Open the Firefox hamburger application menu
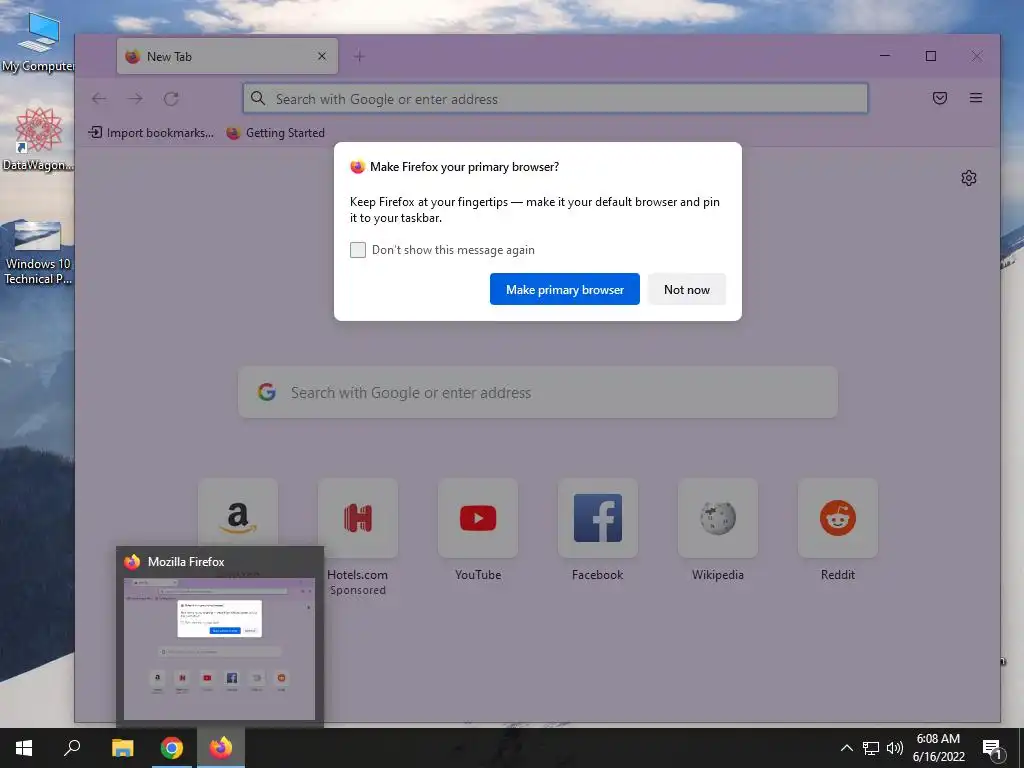The width and height of the screenshot is (1024, 768). pos(976,98)
